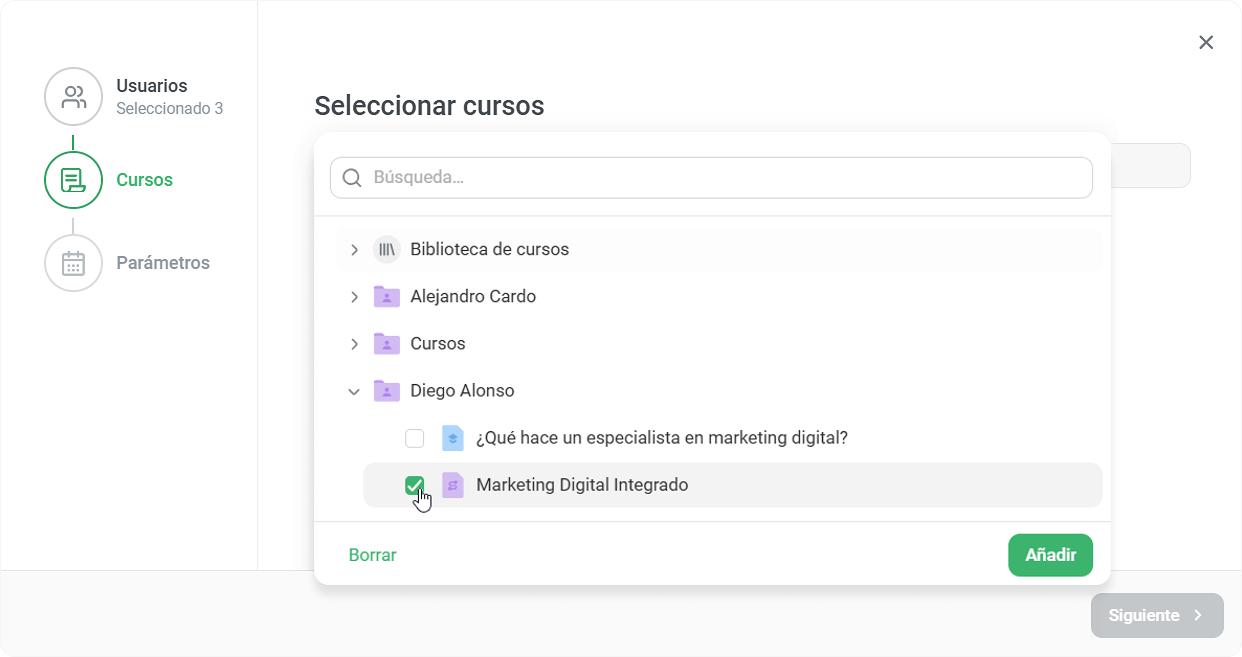Screen dimensions: 1242x657
Task: Click the Alejandro Cardo folder icon
Action: coord(386,296)
